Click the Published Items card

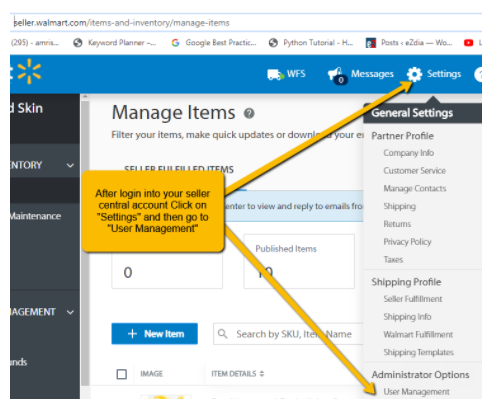click(299, 261)
